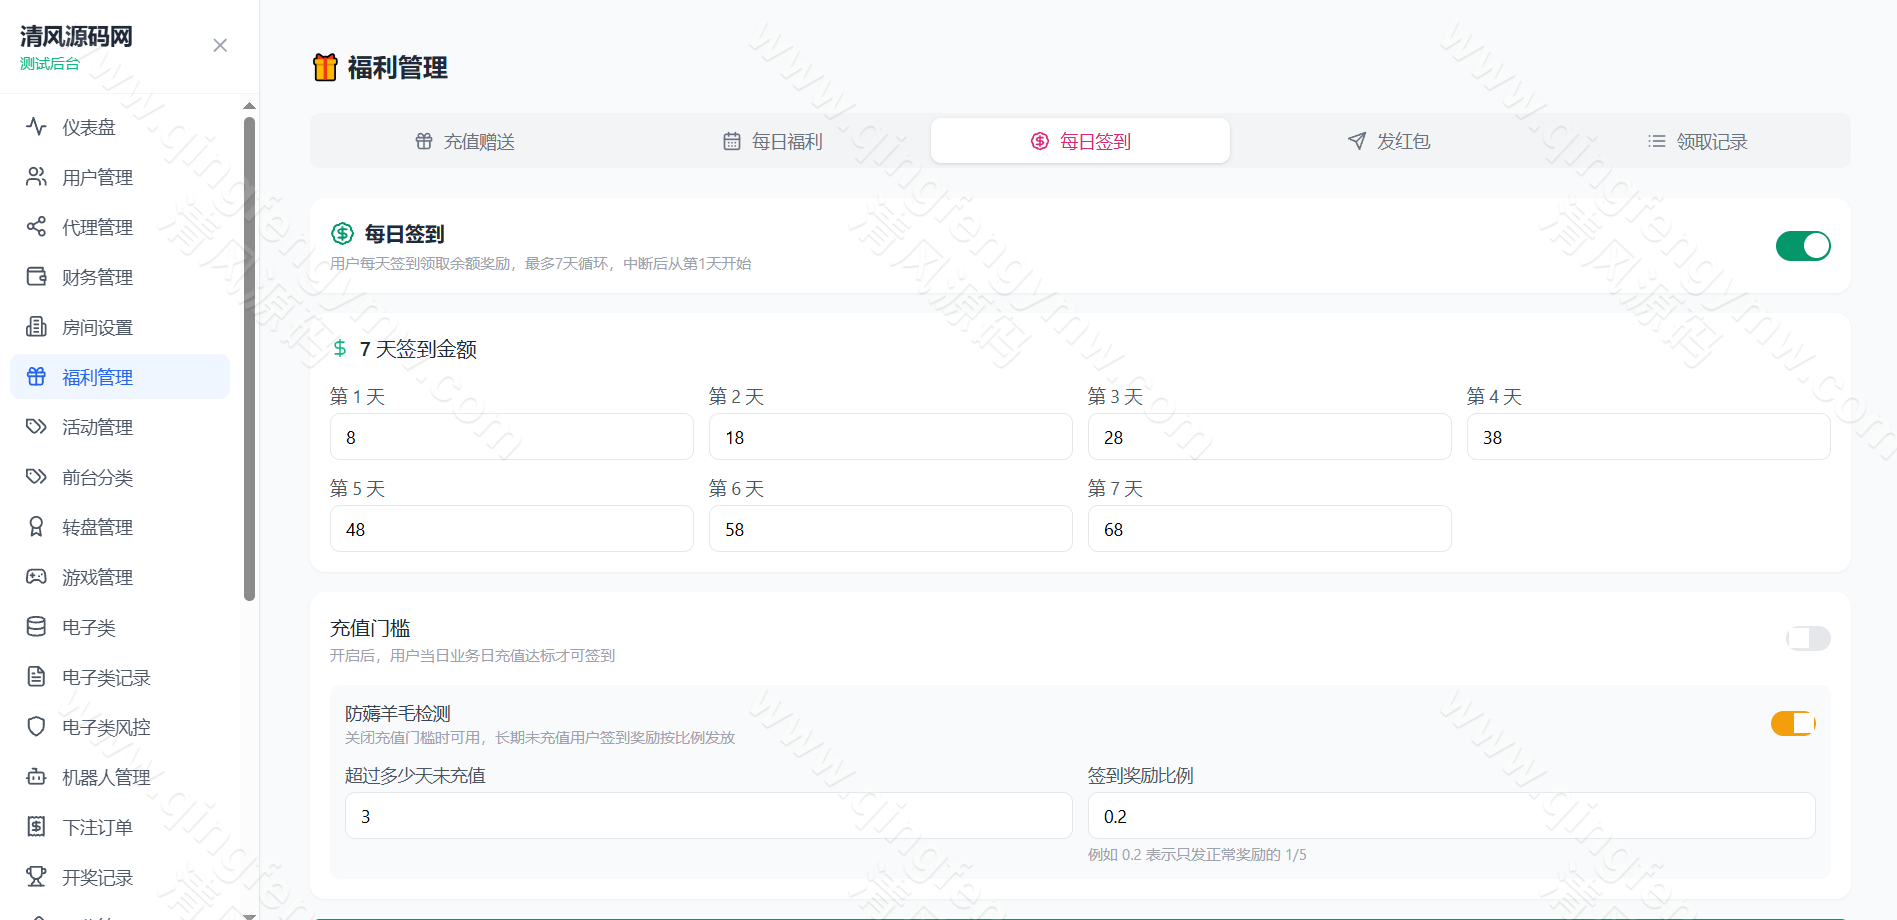Click the award icon beside 转盘管理
This screenshot has height=920, width=1897.
coord(36,527)
